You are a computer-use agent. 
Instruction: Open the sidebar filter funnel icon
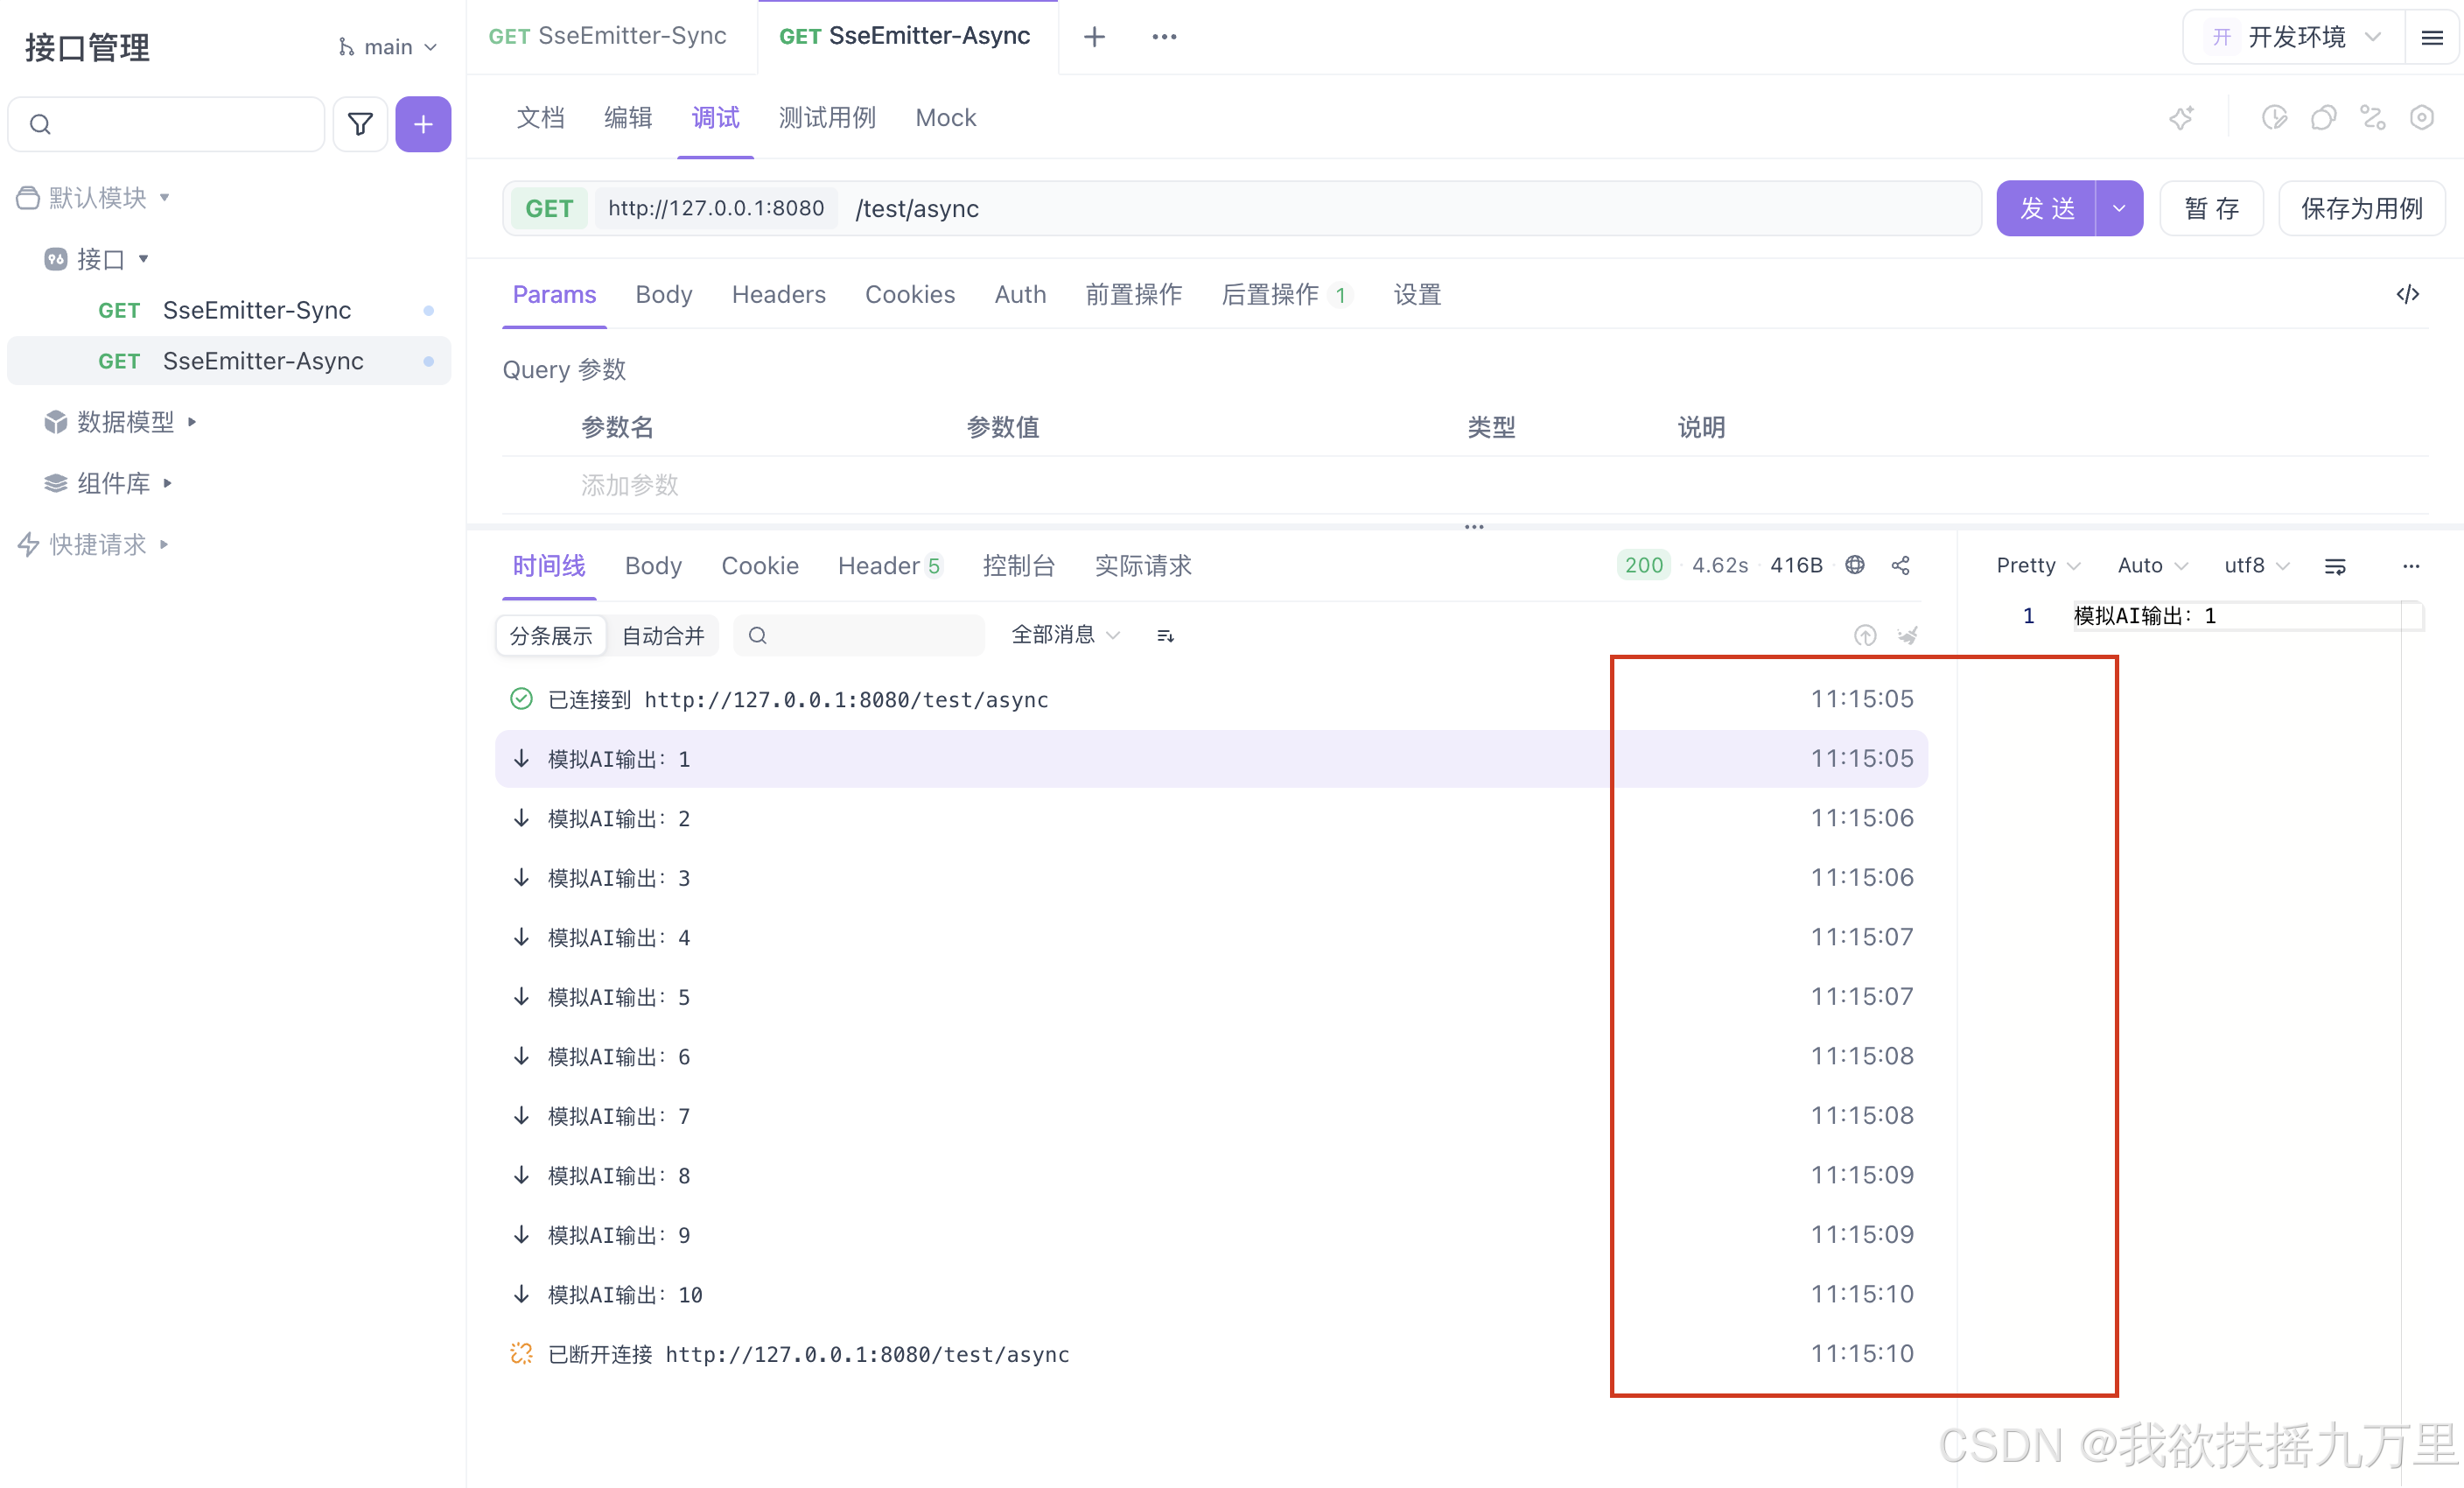tap(360, 124)
